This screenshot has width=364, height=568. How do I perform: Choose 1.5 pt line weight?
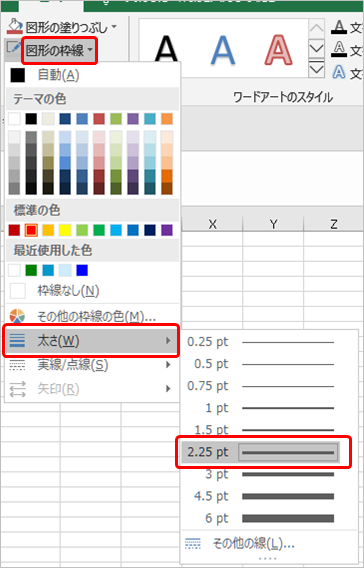[x=261, y=430]
